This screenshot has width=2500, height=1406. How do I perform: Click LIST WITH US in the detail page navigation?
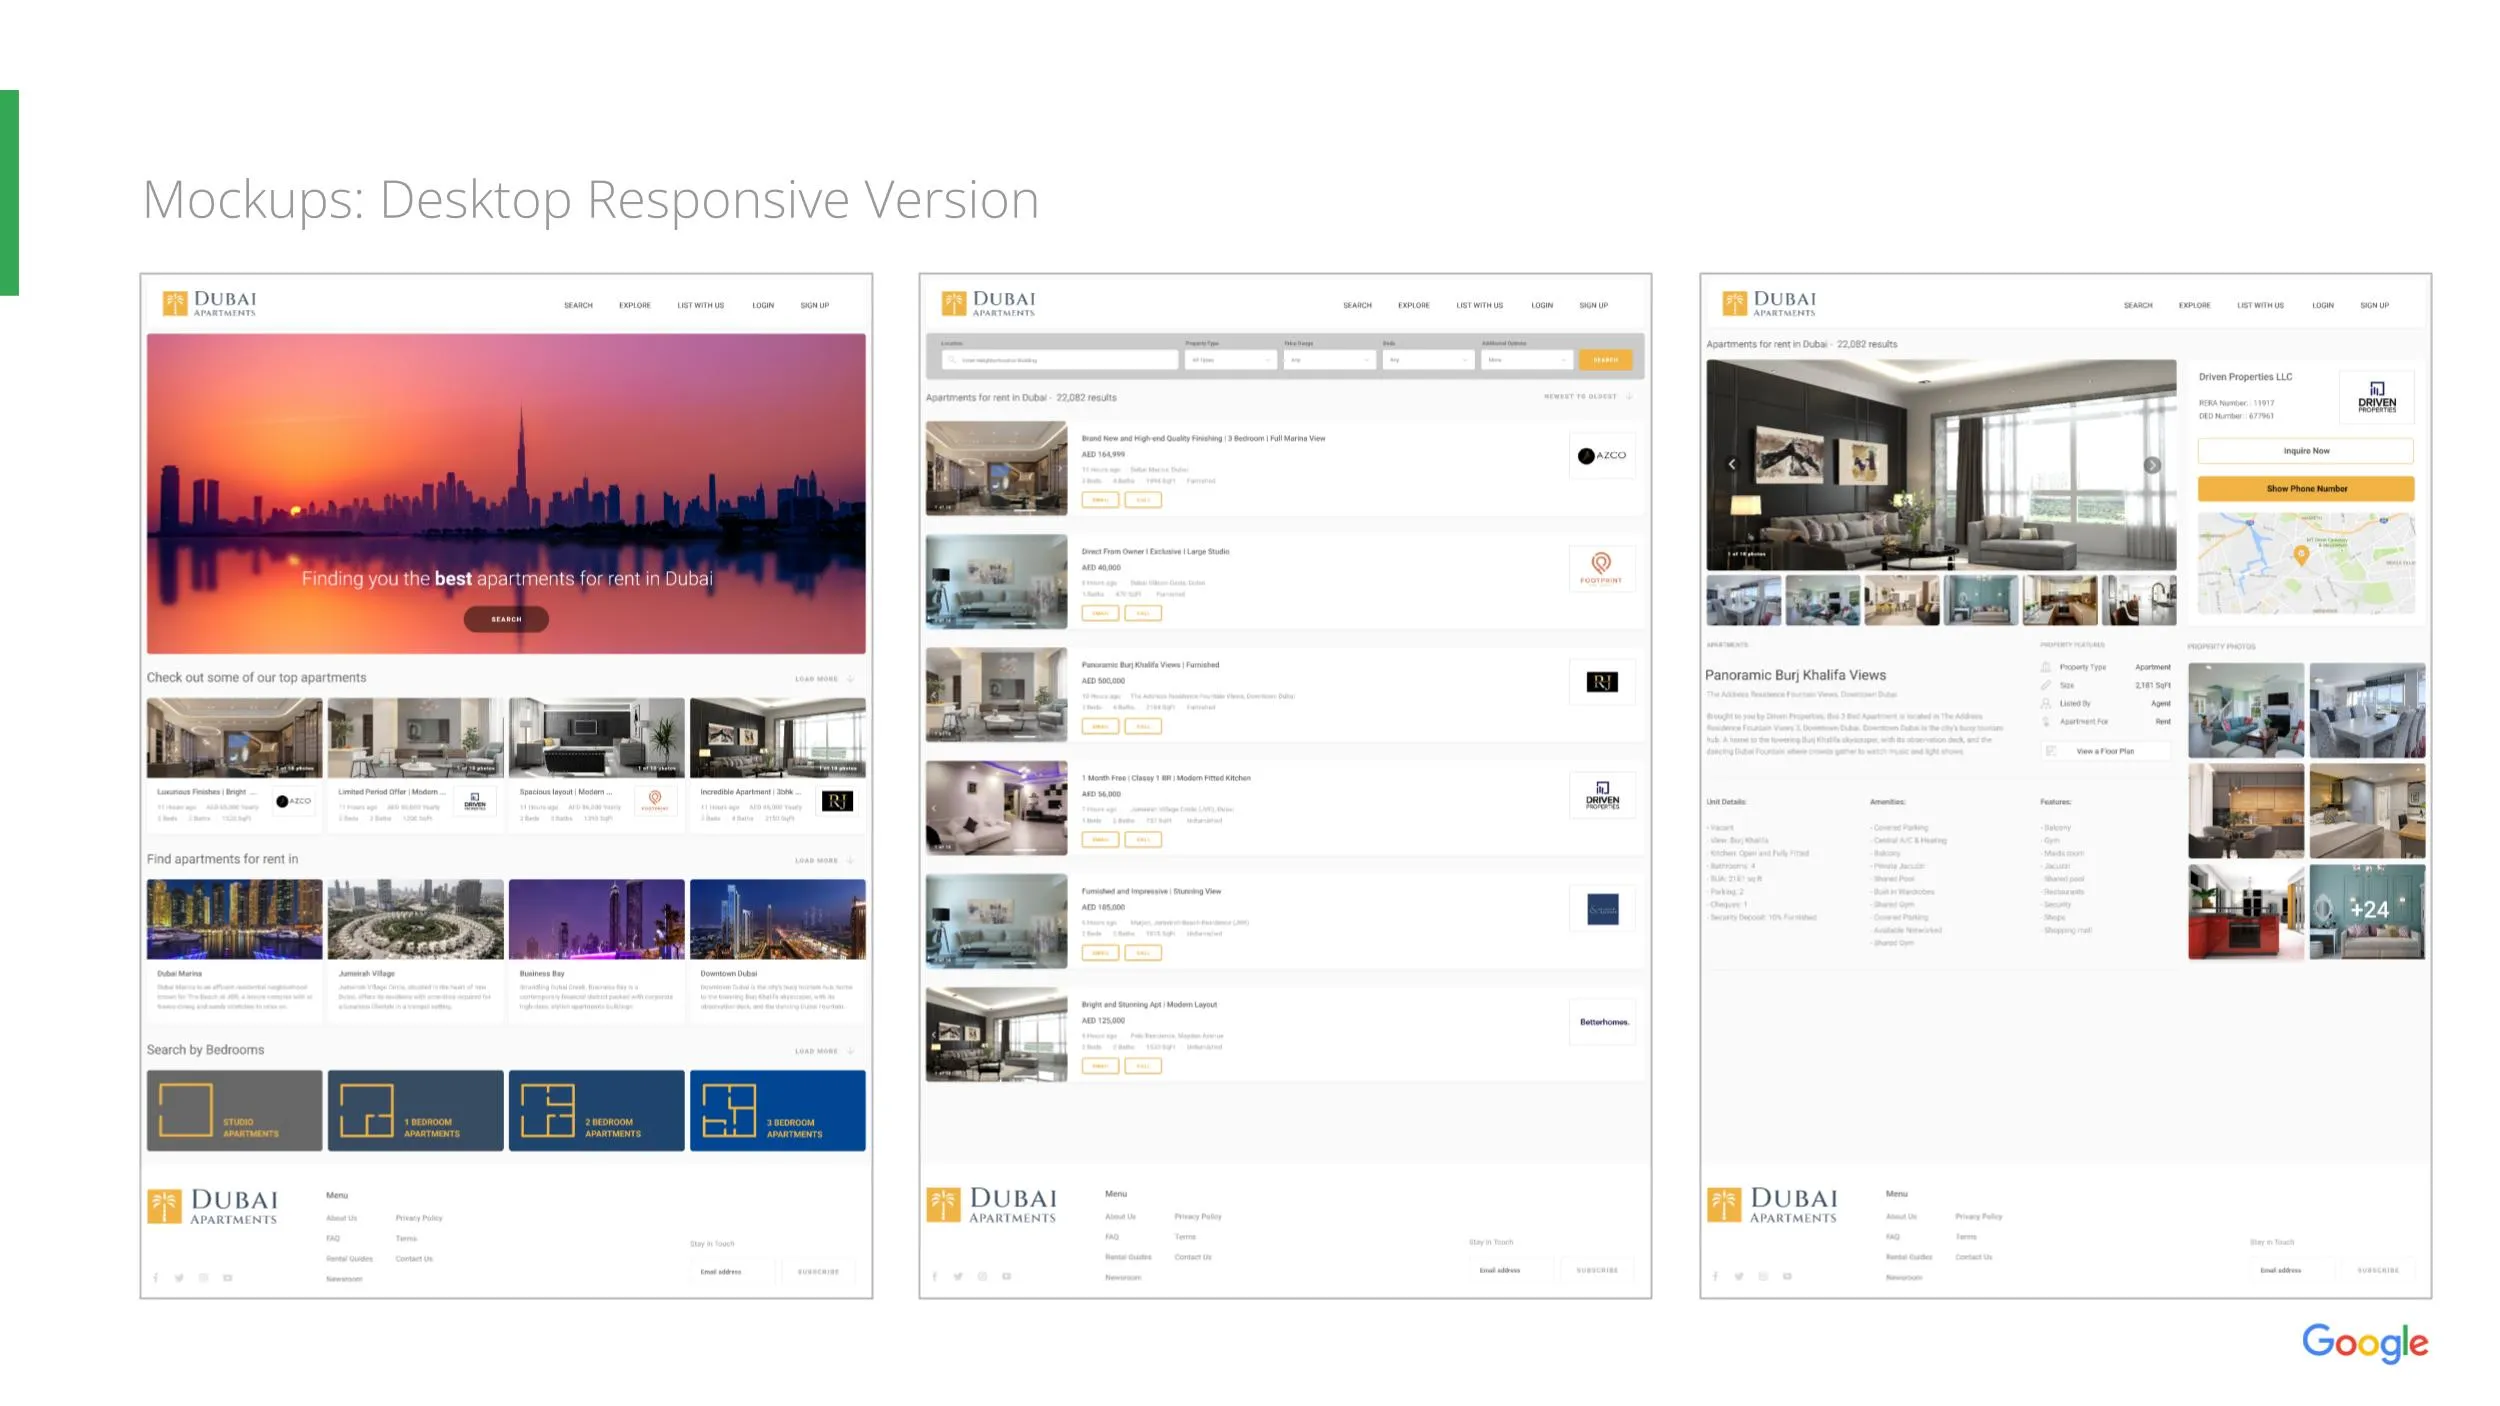(x=2260, y=306)
